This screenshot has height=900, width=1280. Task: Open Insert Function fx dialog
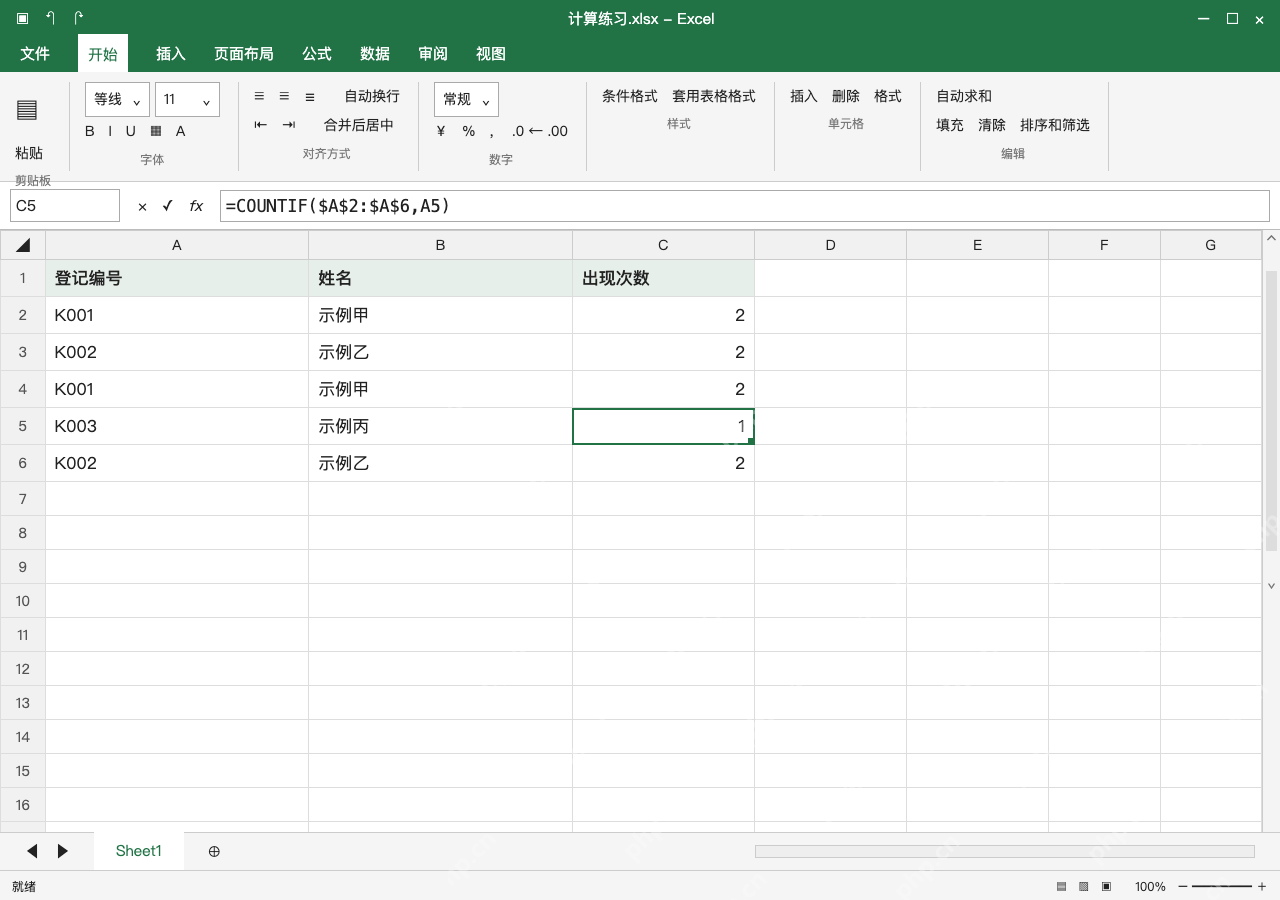pos(196,206)
